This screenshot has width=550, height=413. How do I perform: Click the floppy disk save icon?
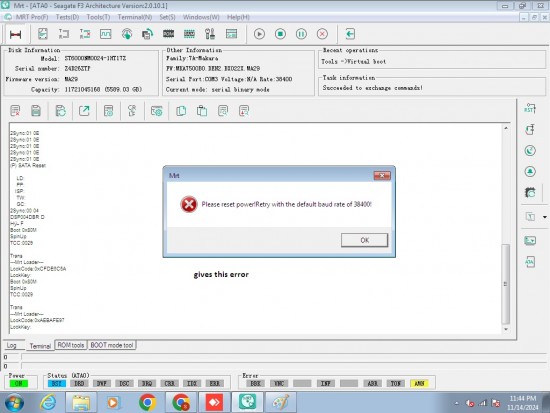coord(36,111)
